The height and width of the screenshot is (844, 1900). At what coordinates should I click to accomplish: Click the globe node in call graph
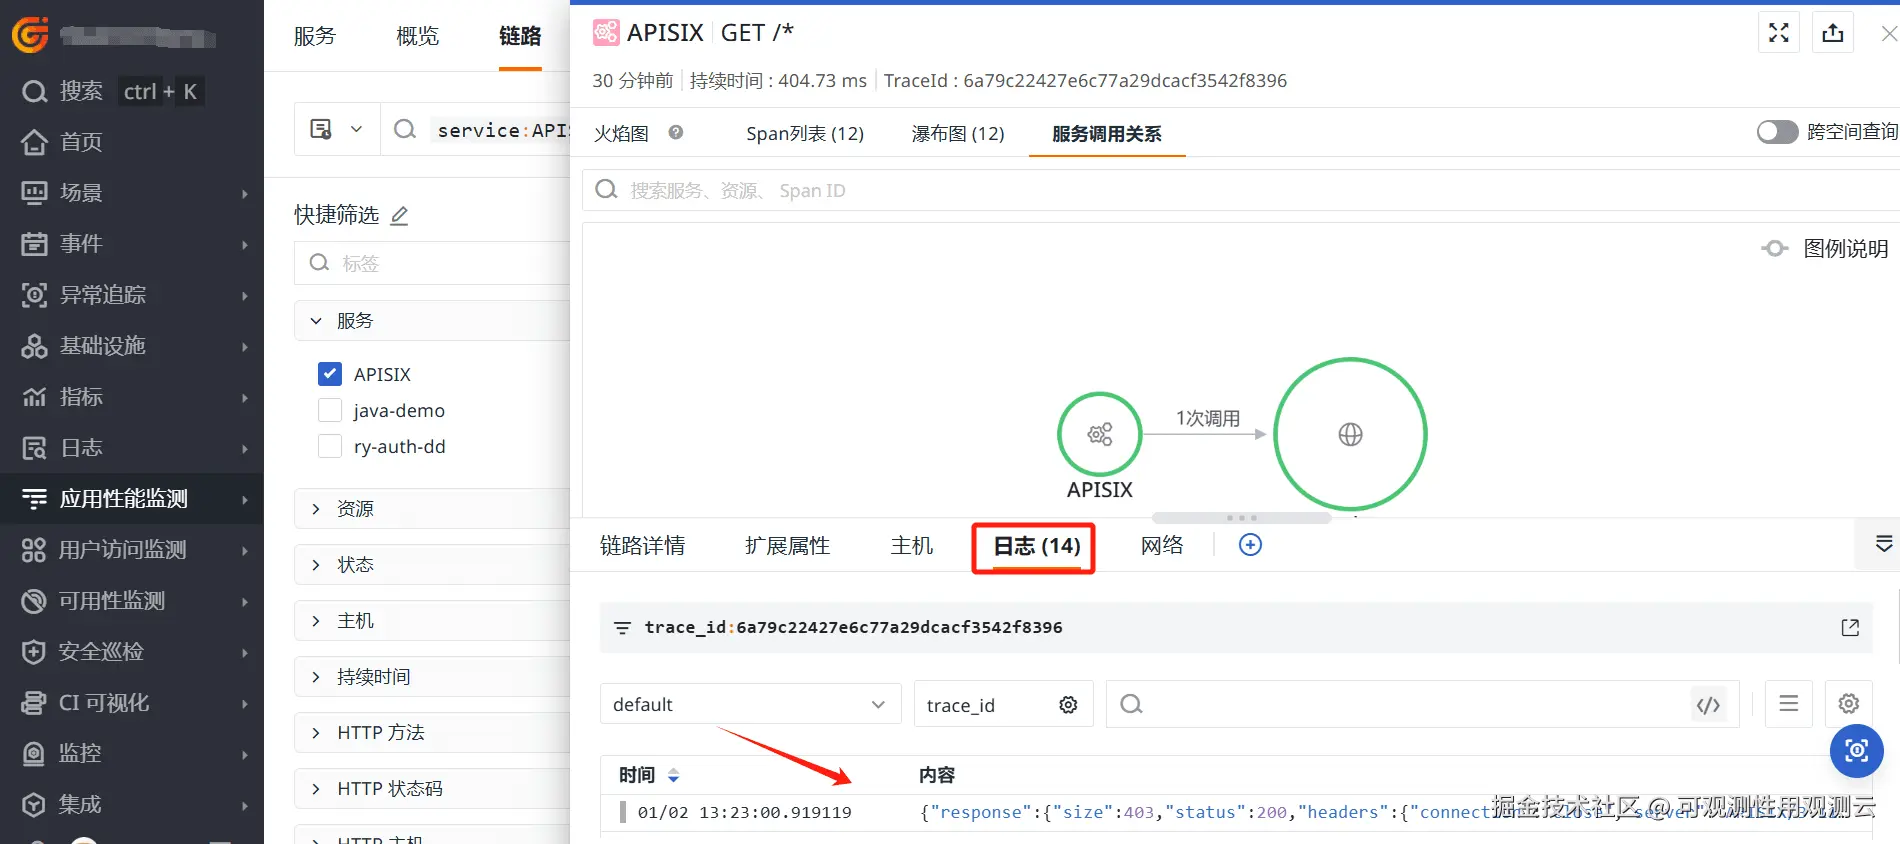coord(1350,434)
